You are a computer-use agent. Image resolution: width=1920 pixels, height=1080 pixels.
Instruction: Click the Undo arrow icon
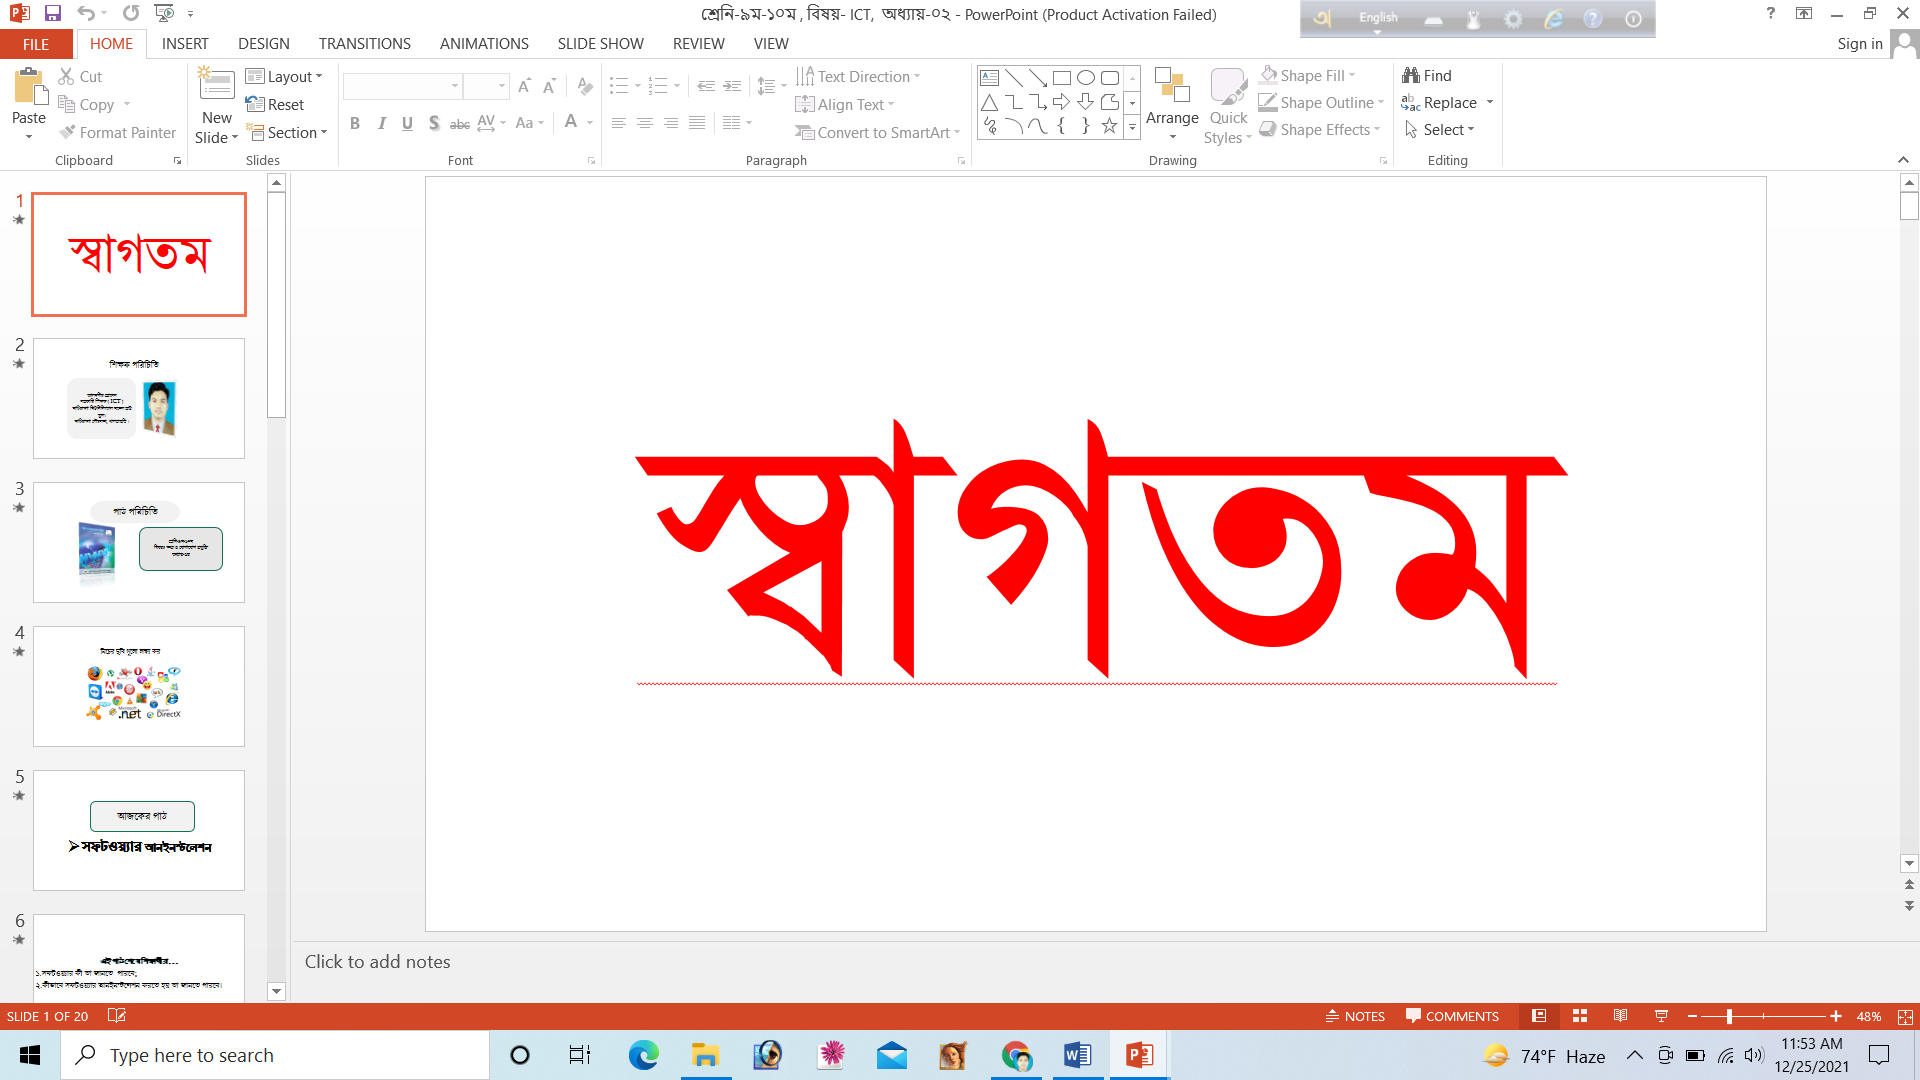click(86, 14)
